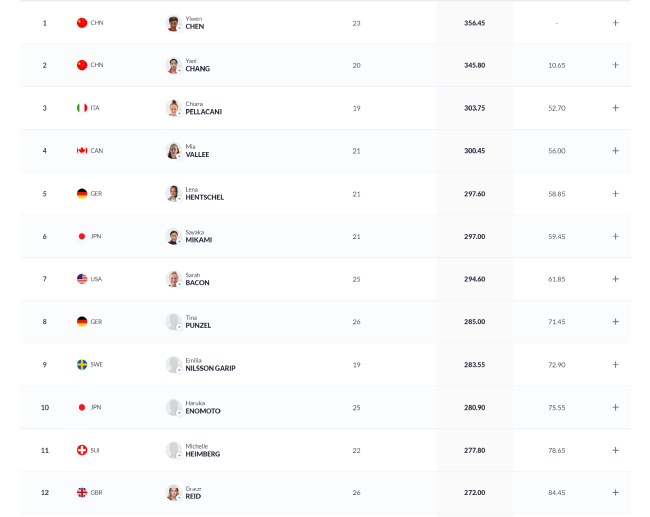Click the Italy flag icon
The image size is (650, 517).
coord(82,108)
